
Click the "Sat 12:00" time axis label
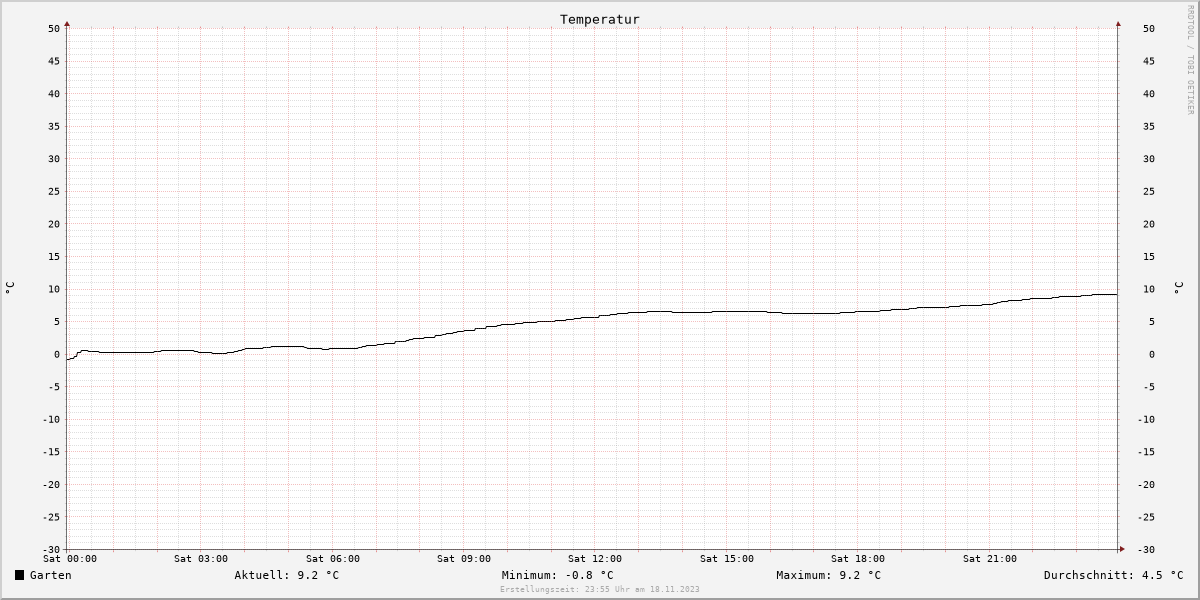click(x=595, y=559)
